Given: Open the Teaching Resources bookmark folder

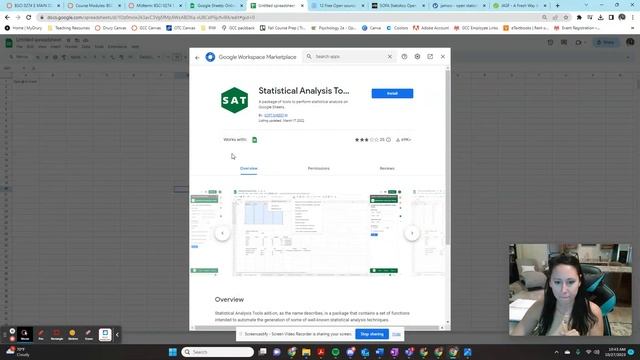Looking at the screenshot, I should click(69, 28).
